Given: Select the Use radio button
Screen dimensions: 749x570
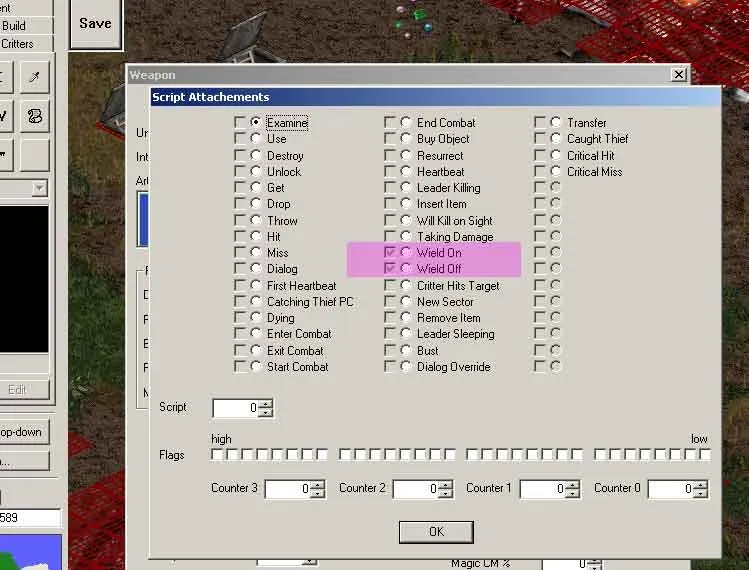Looking at the screenshot, I should [256, 139].
